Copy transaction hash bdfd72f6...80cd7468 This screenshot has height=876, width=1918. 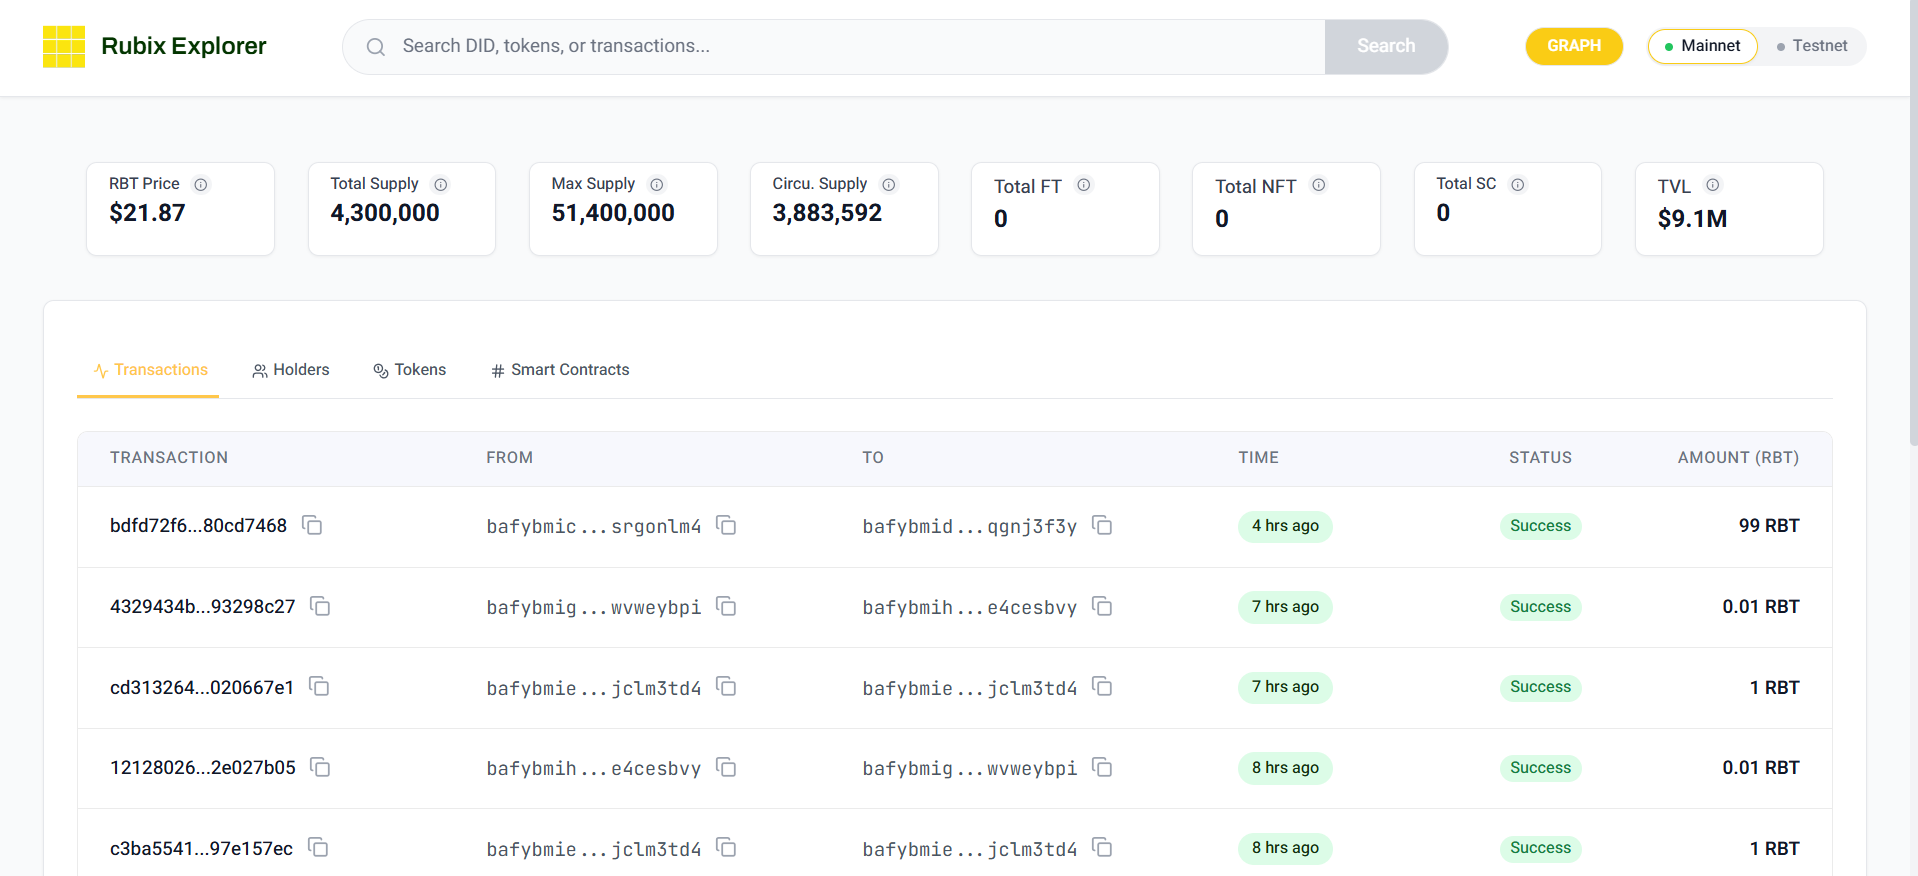click(312, 525)
